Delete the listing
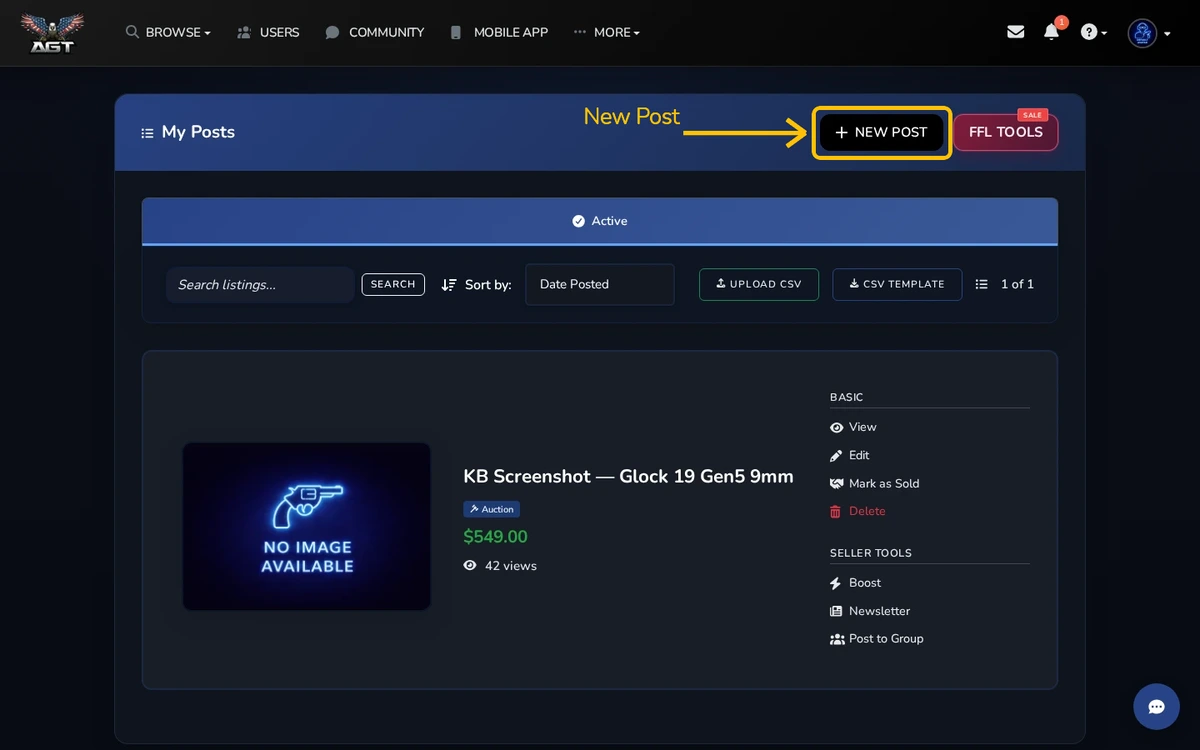The width and height of the screenshot is (1200, 750). tap(858, 511)
